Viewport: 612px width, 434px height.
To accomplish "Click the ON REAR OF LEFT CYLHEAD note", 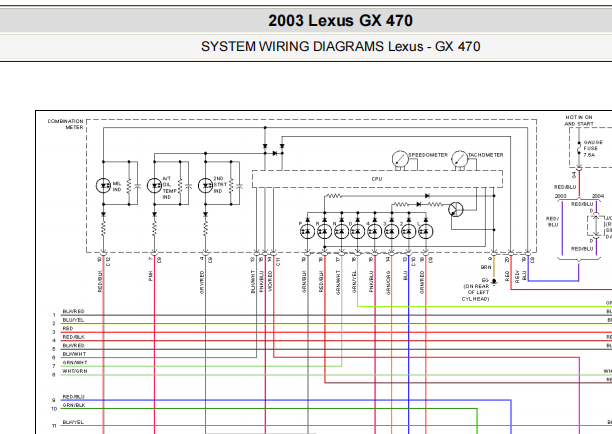I will [x=476, y=293].
